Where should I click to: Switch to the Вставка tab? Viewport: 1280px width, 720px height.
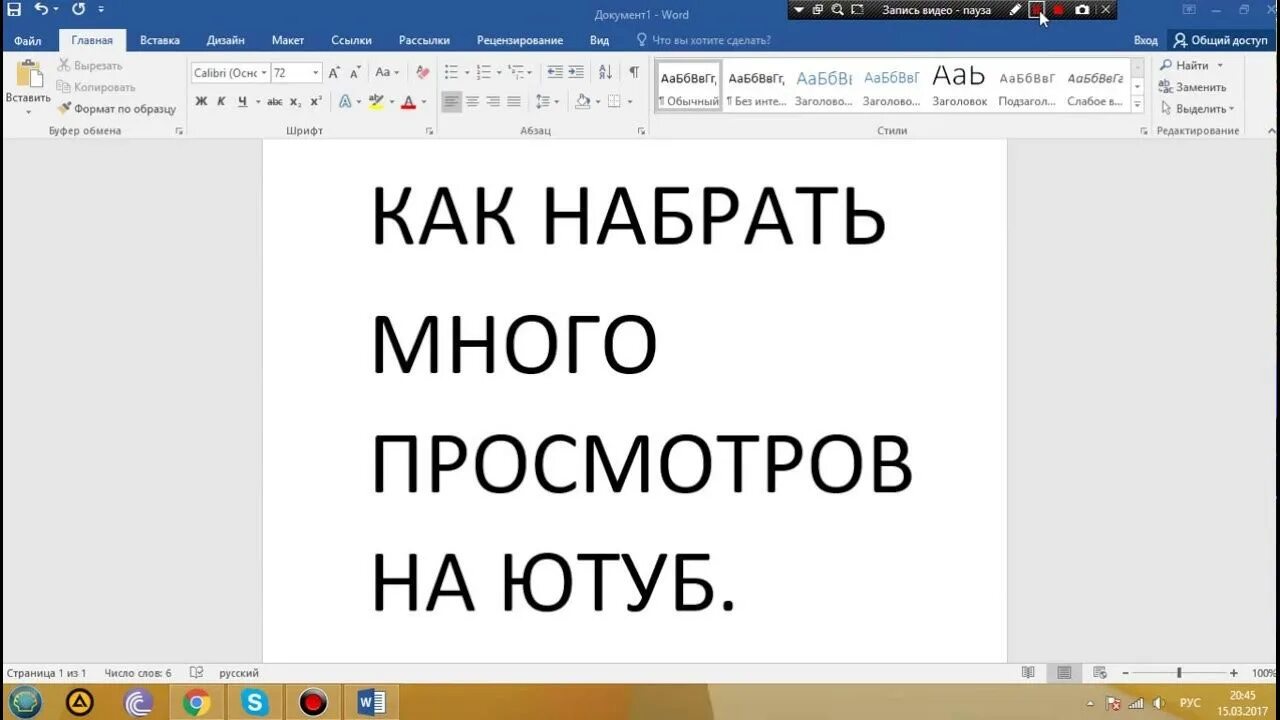pos(160,40)
